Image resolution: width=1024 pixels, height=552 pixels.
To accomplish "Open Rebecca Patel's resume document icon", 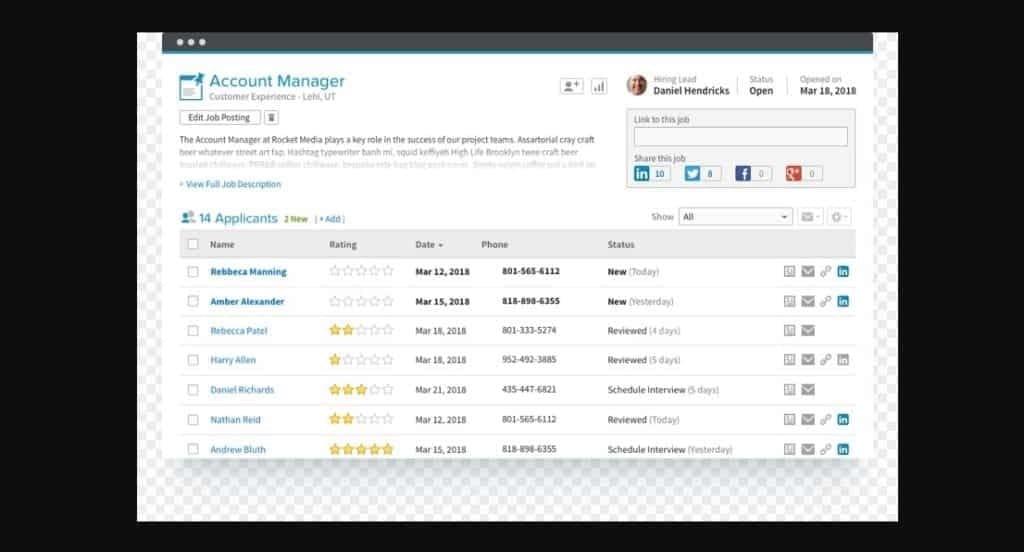I will 790,331.
